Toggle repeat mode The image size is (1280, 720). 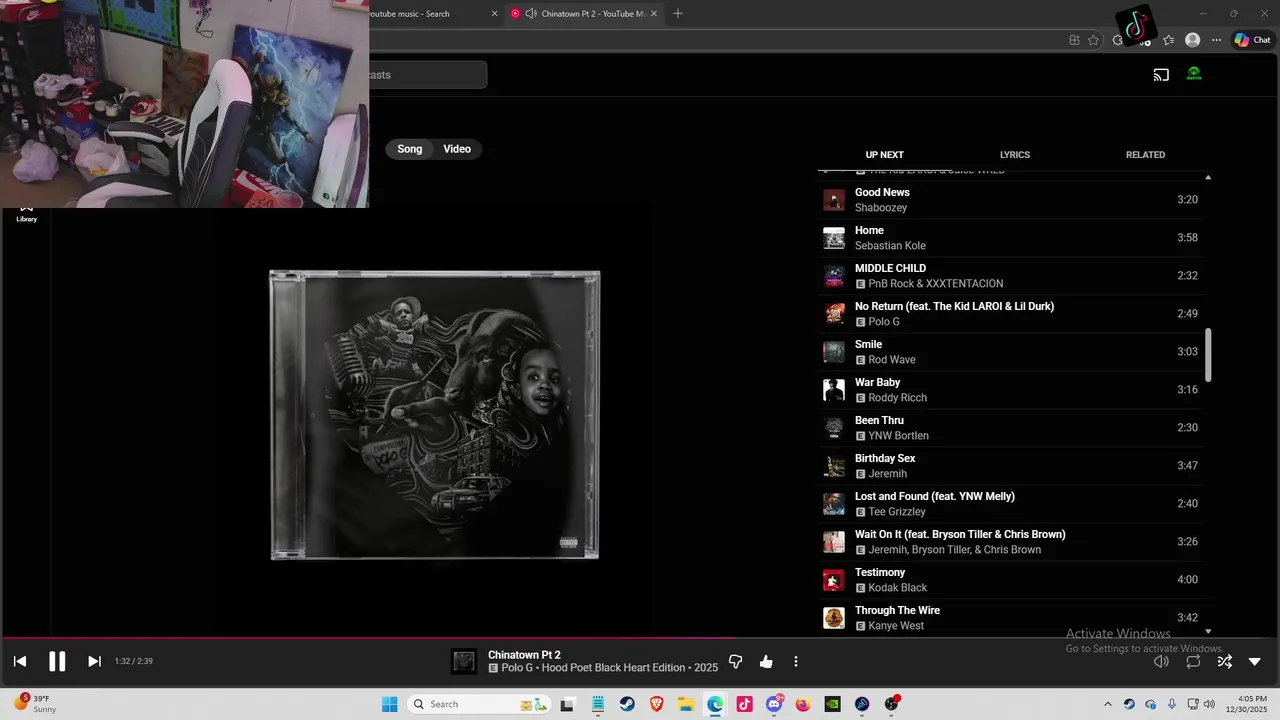tap(1193, 662)
